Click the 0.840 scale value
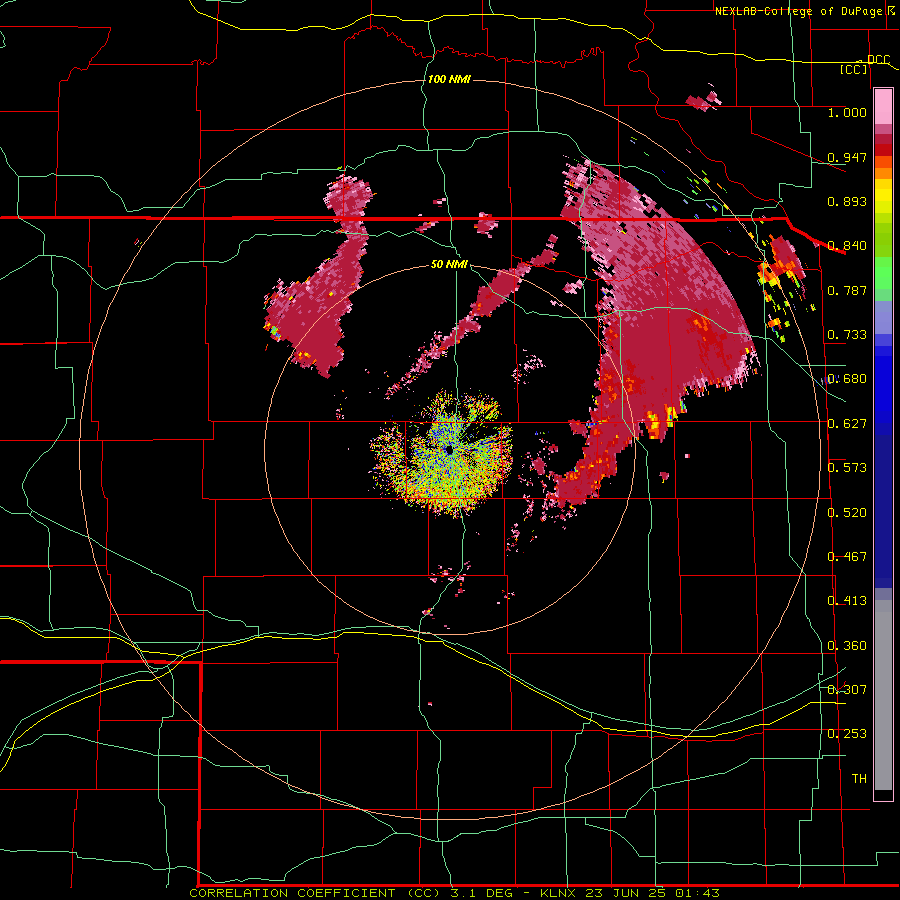This screenshot has width=900, height=900. click(847, 246)
